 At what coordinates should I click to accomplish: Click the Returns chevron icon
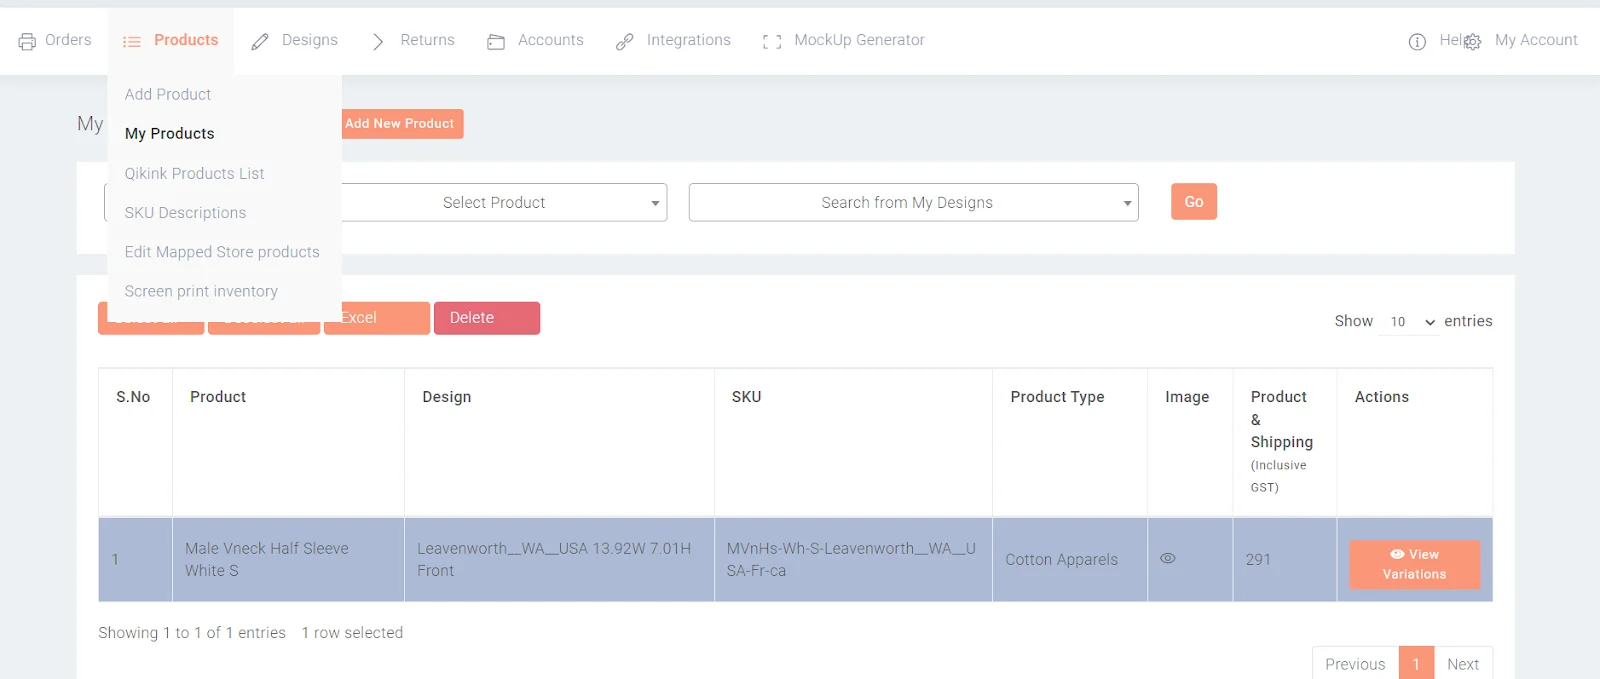coord(378,41)
